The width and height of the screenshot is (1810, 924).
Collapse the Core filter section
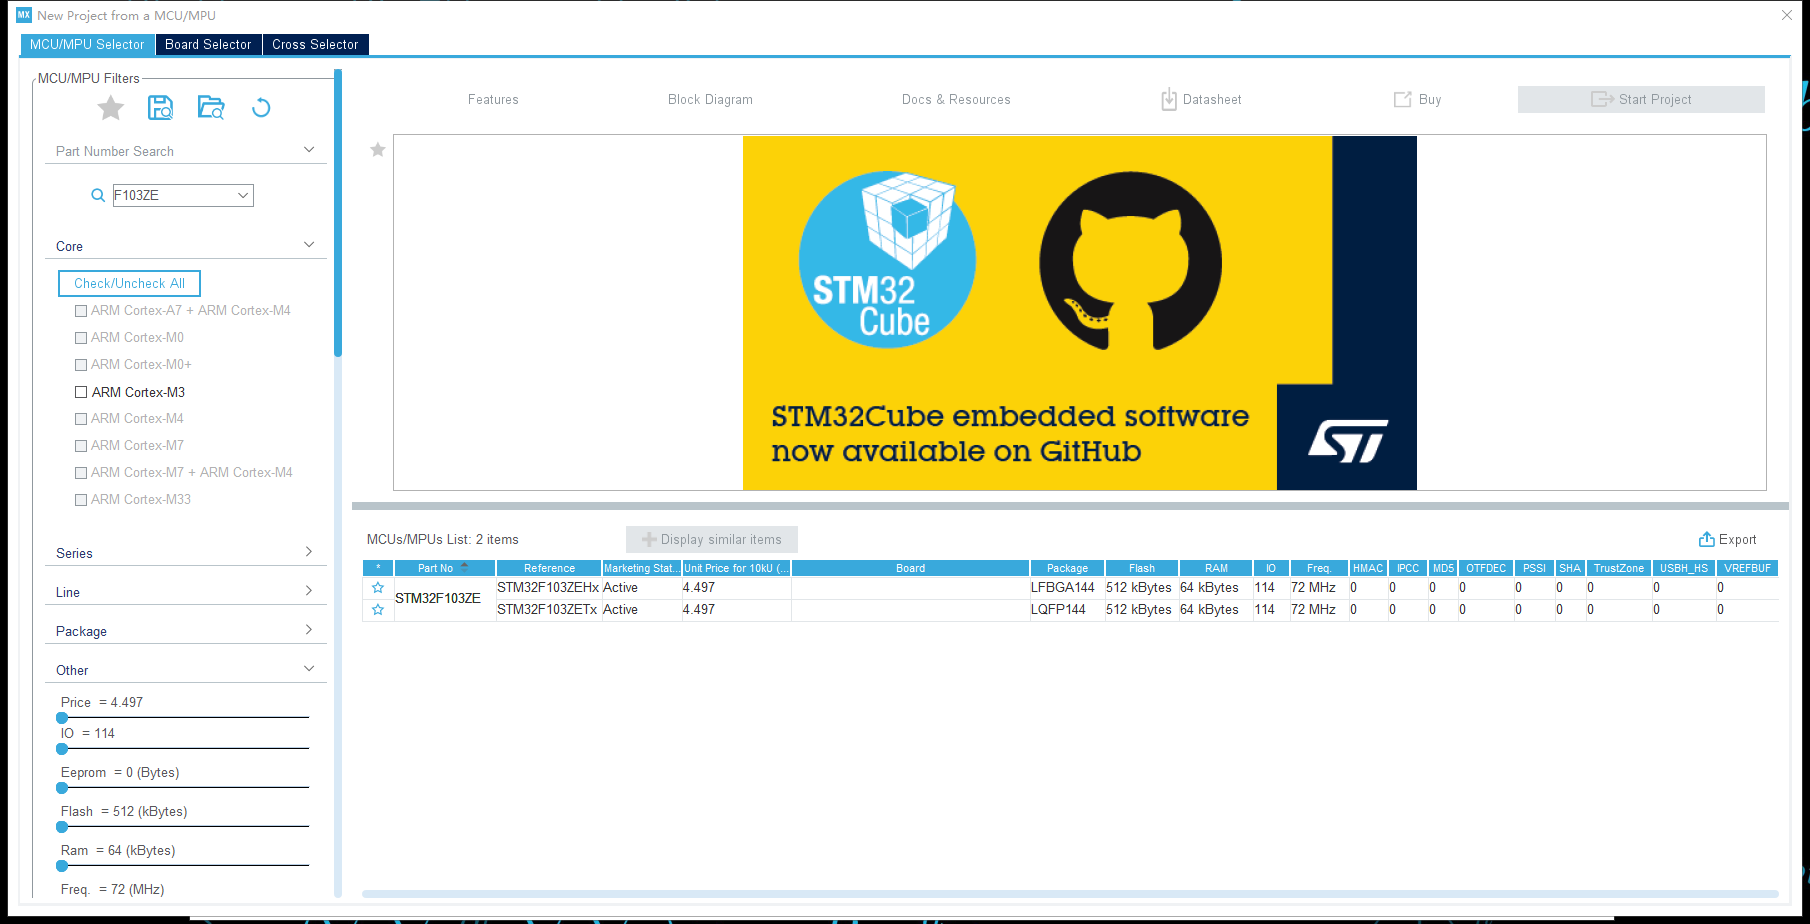coord(309,245)
